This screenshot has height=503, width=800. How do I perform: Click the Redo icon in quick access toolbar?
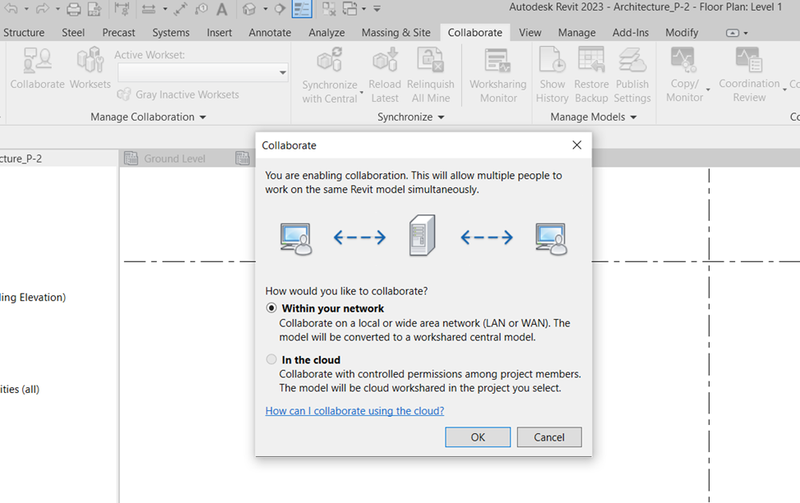(43, 8)
